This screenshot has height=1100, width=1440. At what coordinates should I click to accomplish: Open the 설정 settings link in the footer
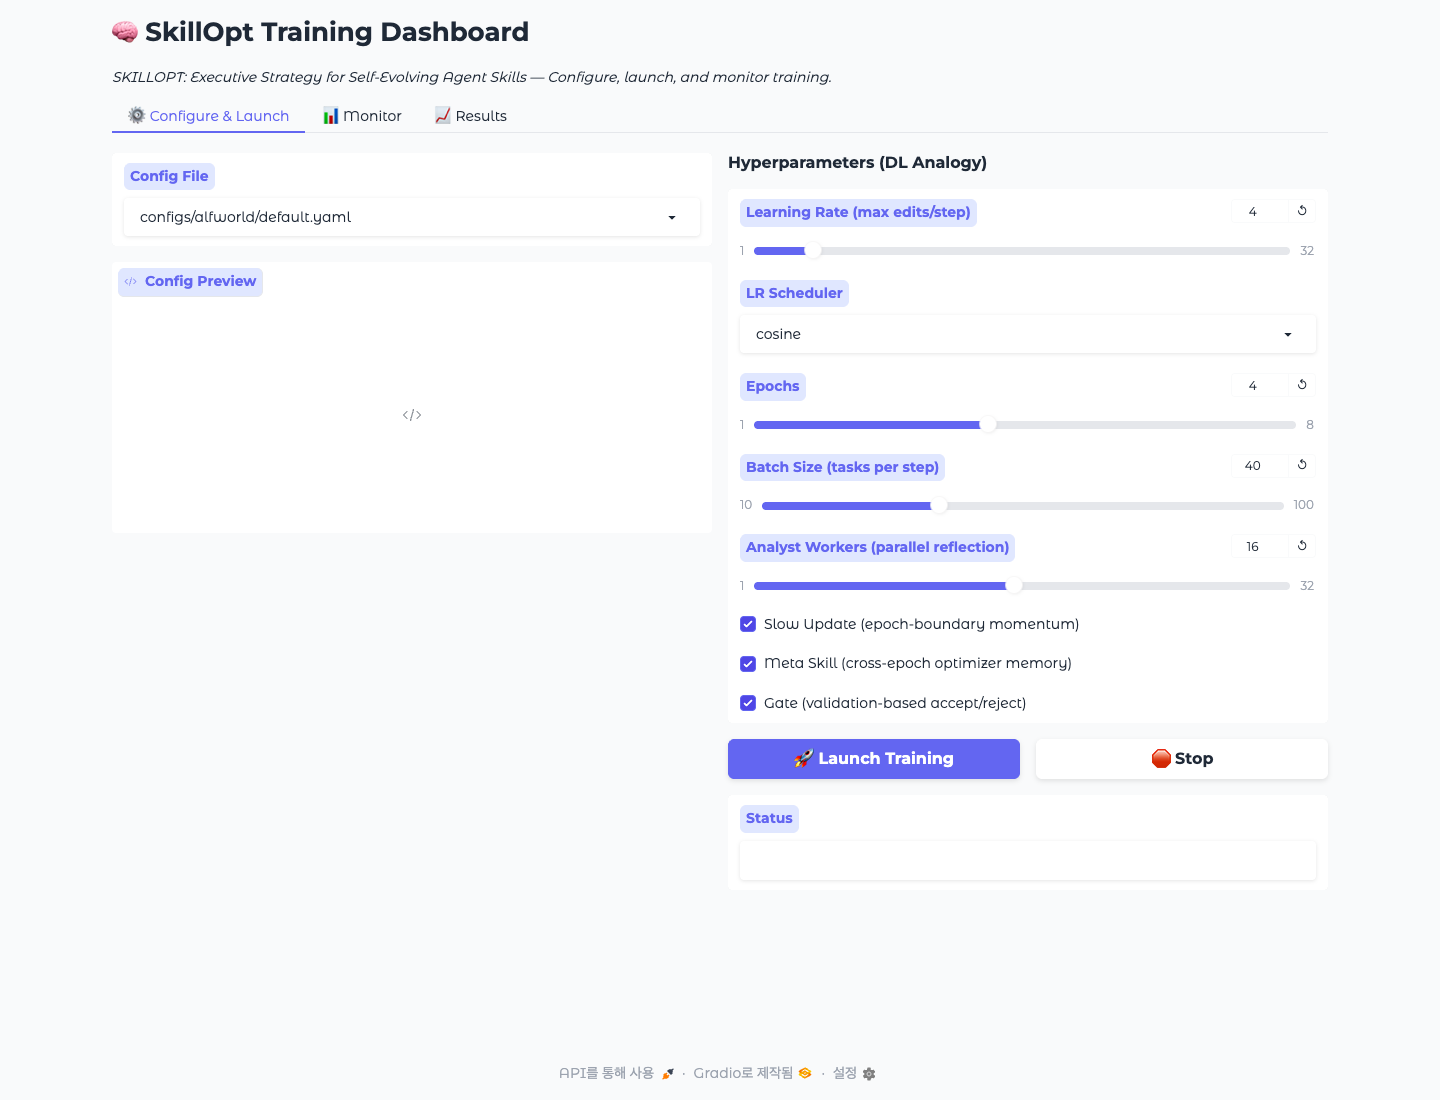coord(854,1073)
